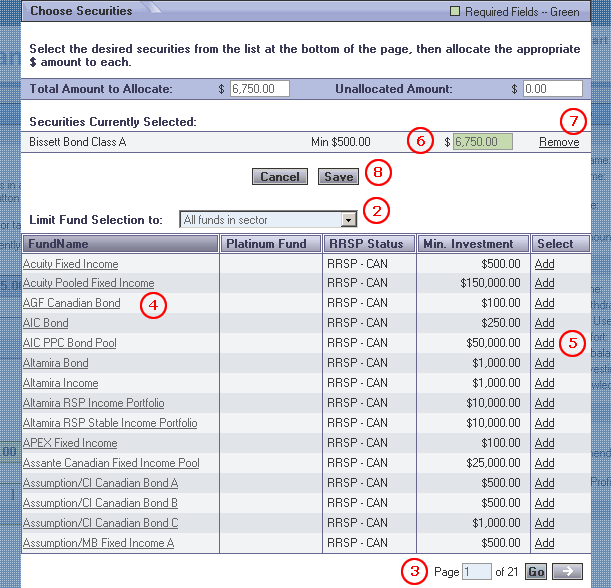
Task: Add the APEX Fixed Income fund
Action: [544, 443]
